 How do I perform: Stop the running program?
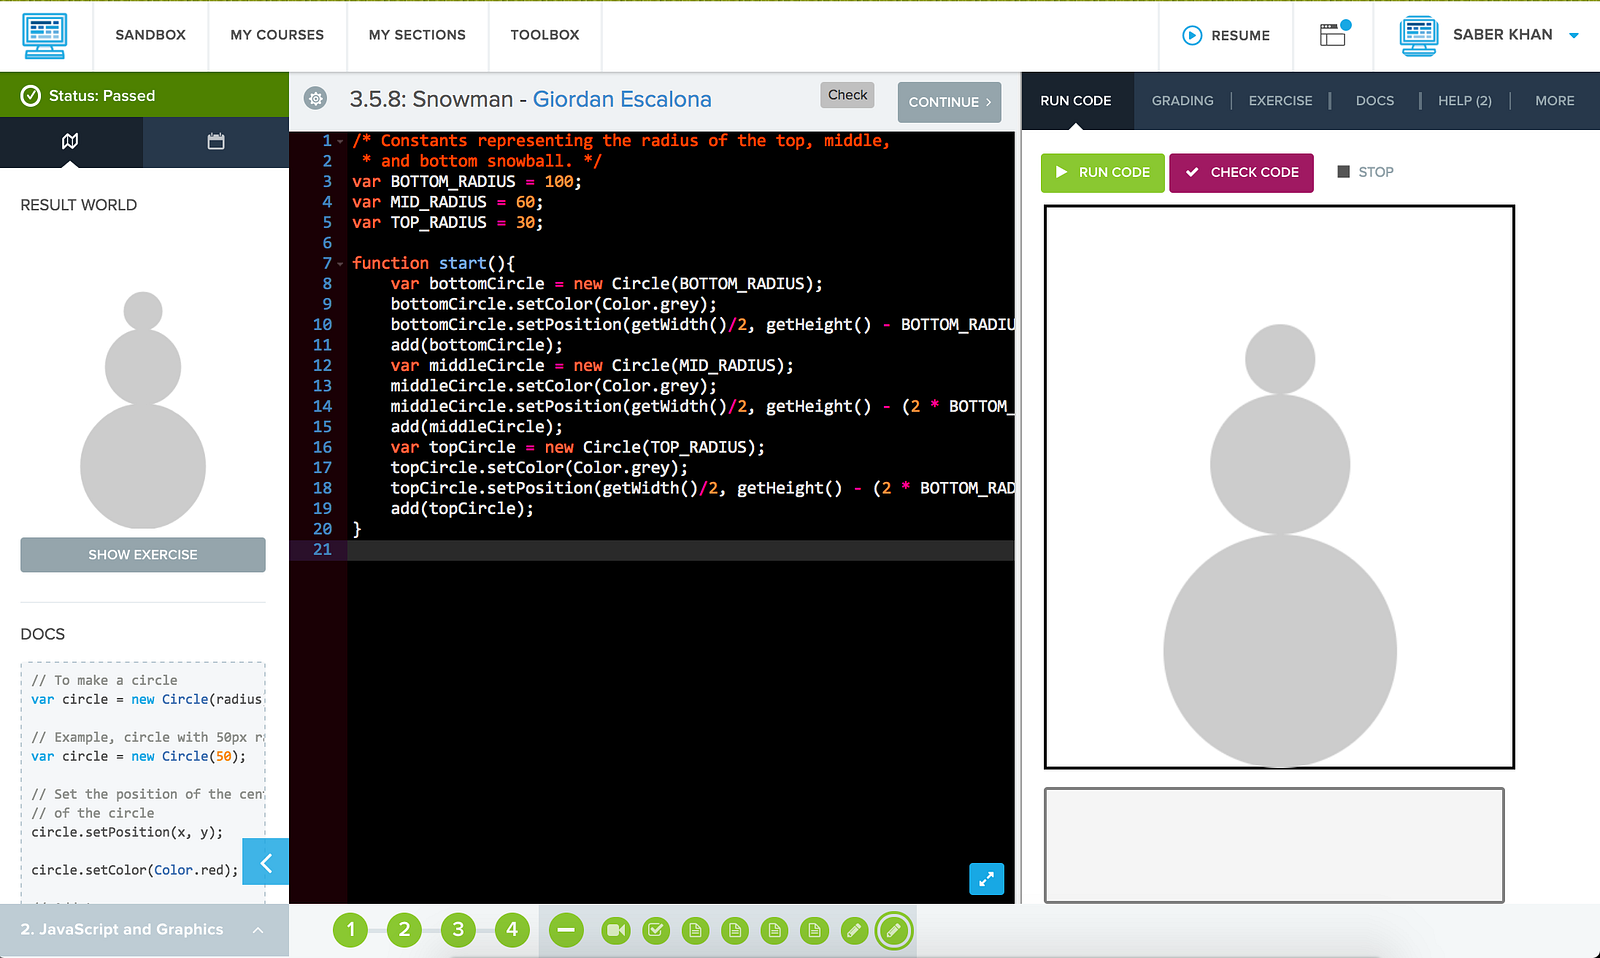tap(1365, 172)
